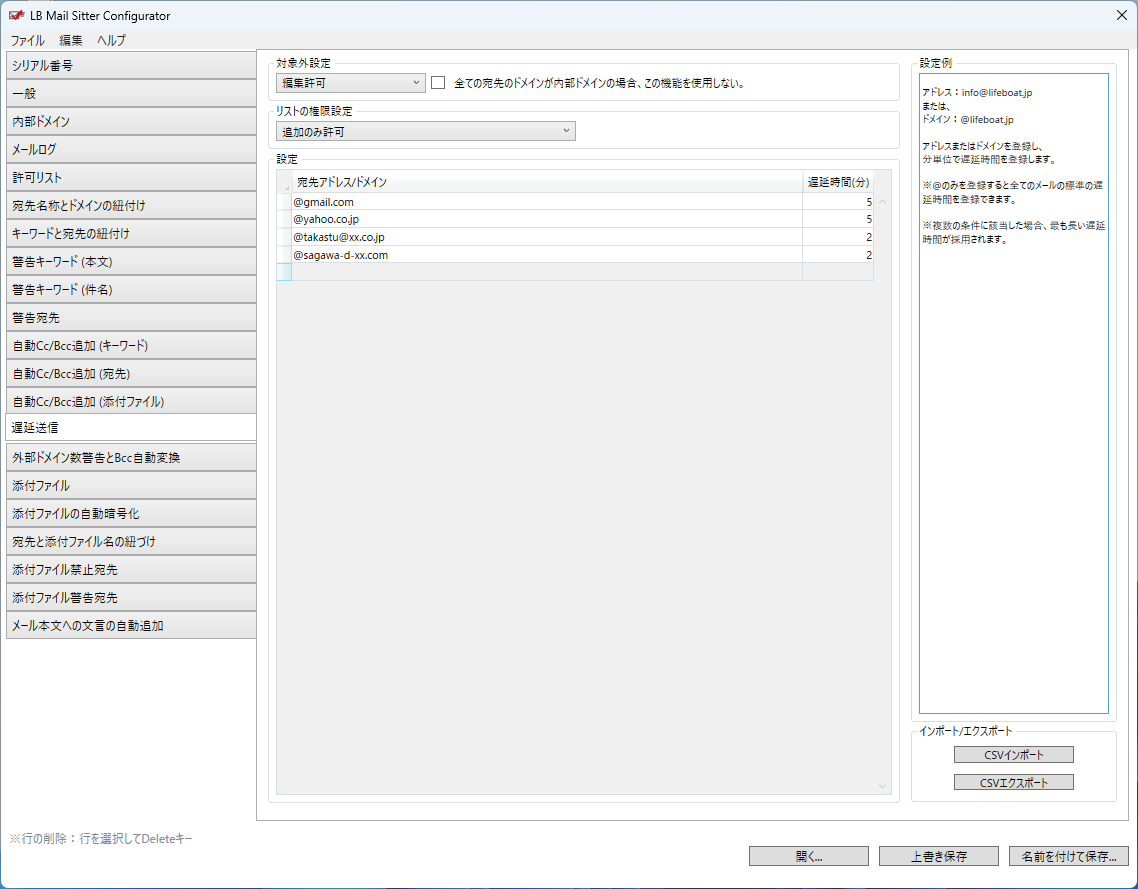Select 警告キーワード (件名) tab
Image resolution: width=1138 pixels, height=889 pixels.
[x=131, y=290]
